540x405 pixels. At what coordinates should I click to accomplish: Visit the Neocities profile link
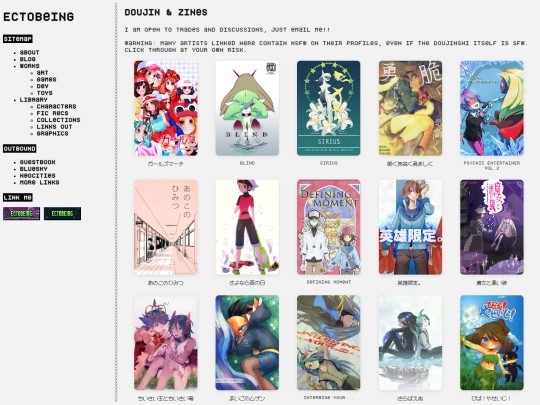coord(37,175)
